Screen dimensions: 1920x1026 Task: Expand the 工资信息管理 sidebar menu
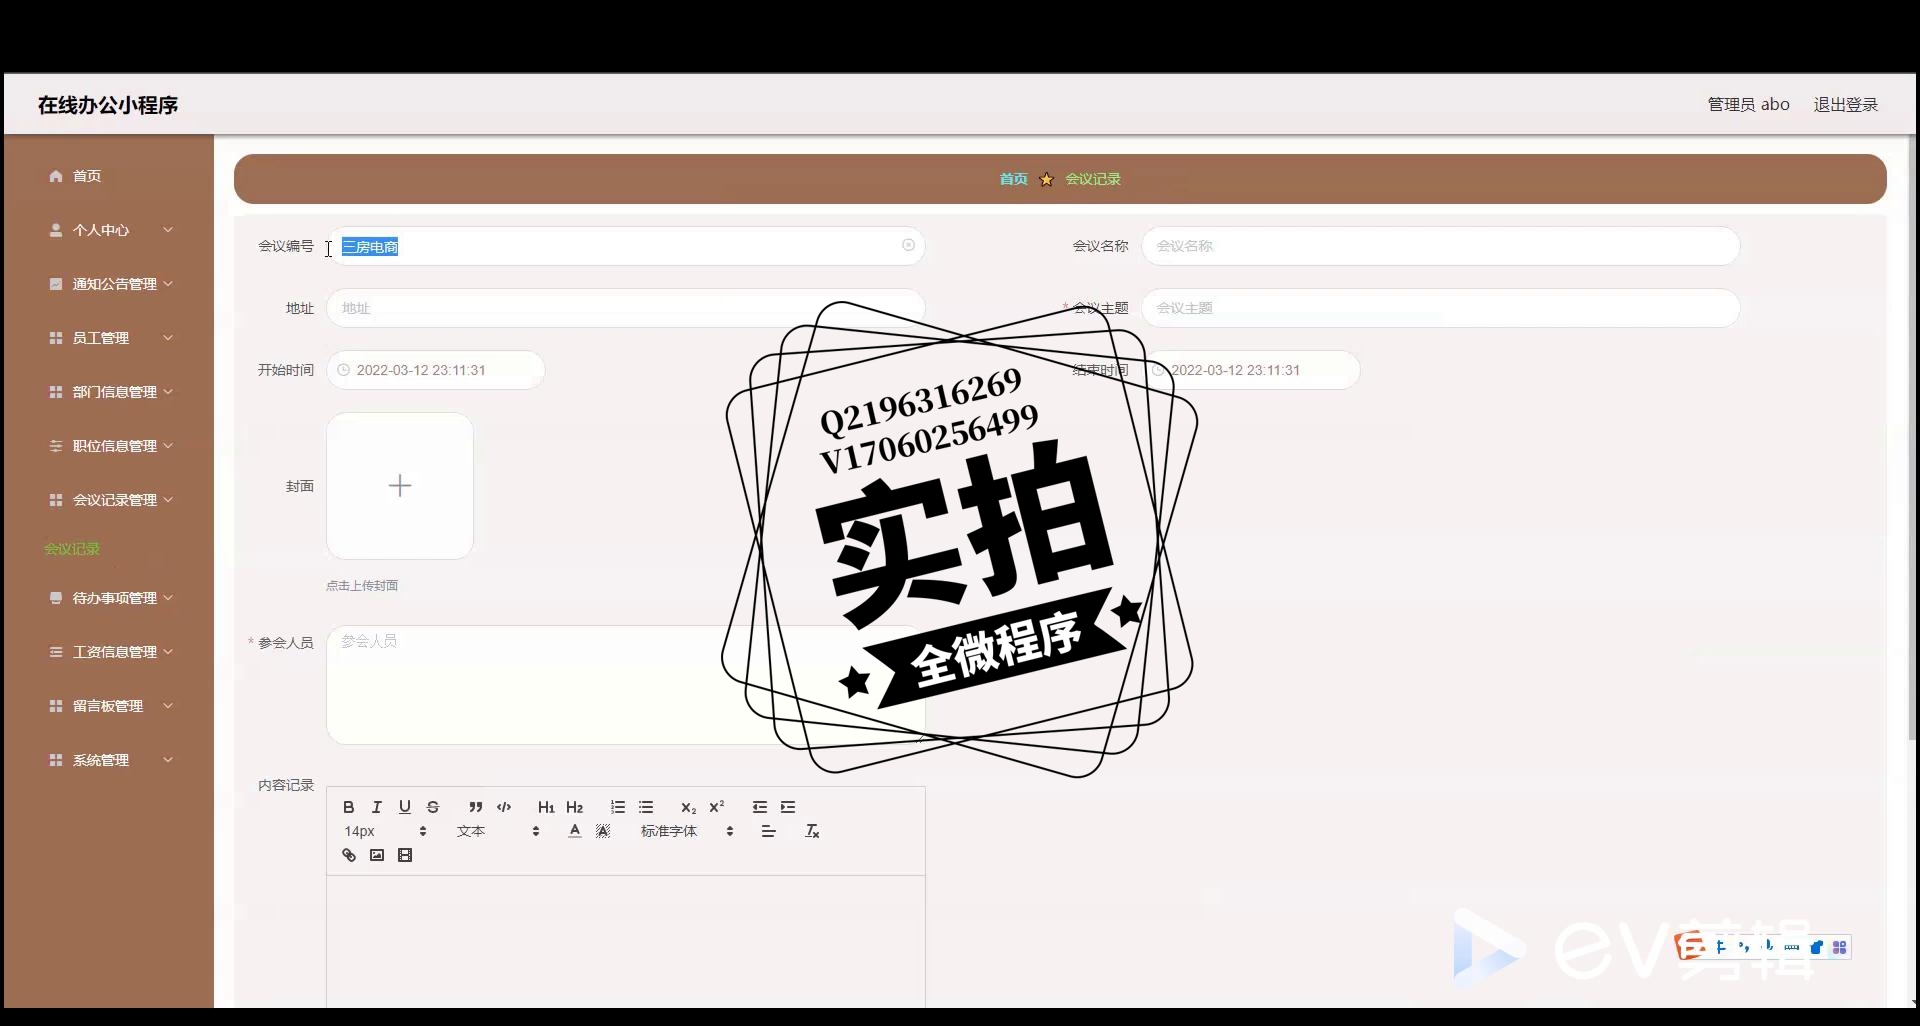108,652
